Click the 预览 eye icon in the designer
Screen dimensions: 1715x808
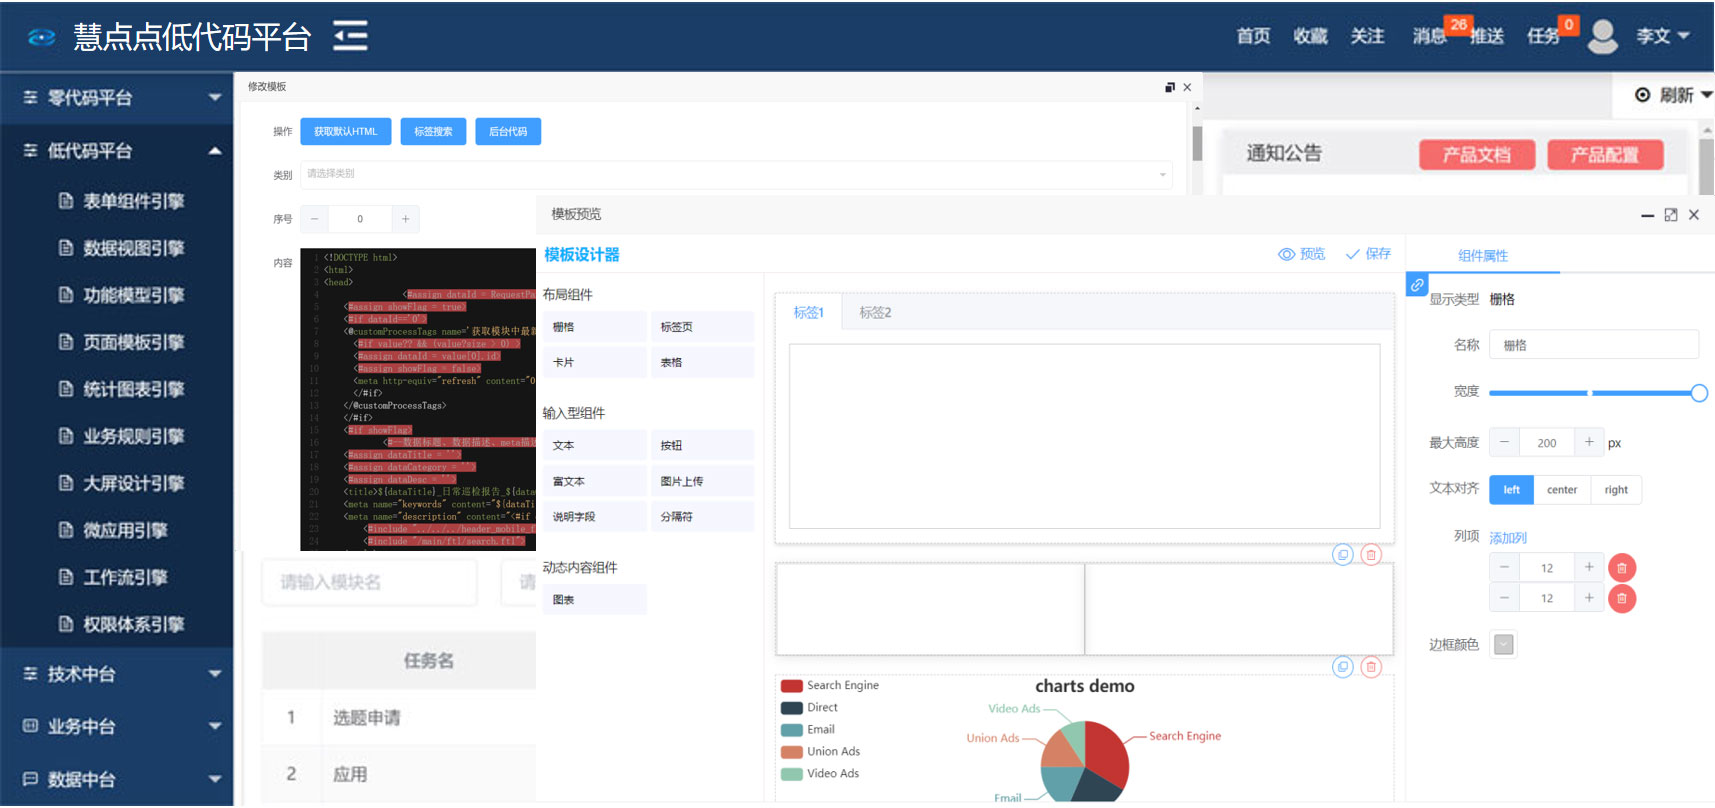[1287, 254]
